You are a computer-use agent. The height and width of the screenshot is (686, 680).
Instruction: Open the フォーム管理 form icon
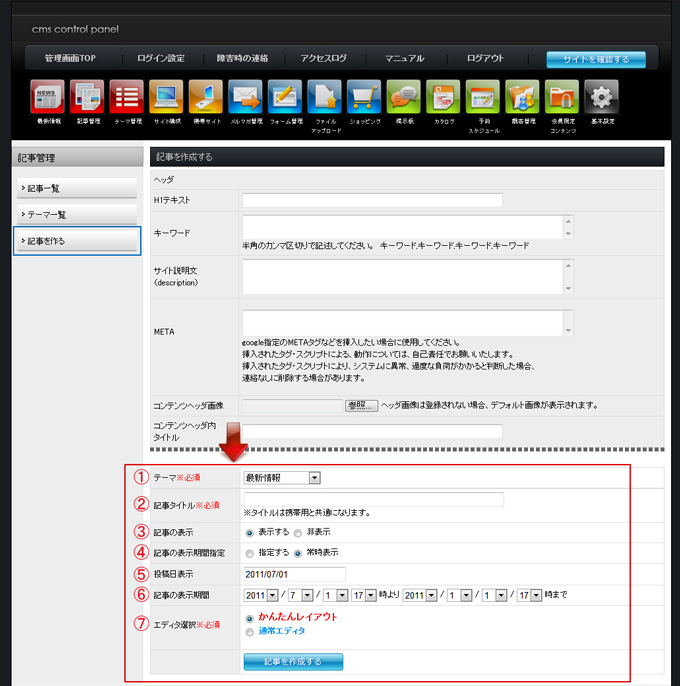[x=285, y=97]
